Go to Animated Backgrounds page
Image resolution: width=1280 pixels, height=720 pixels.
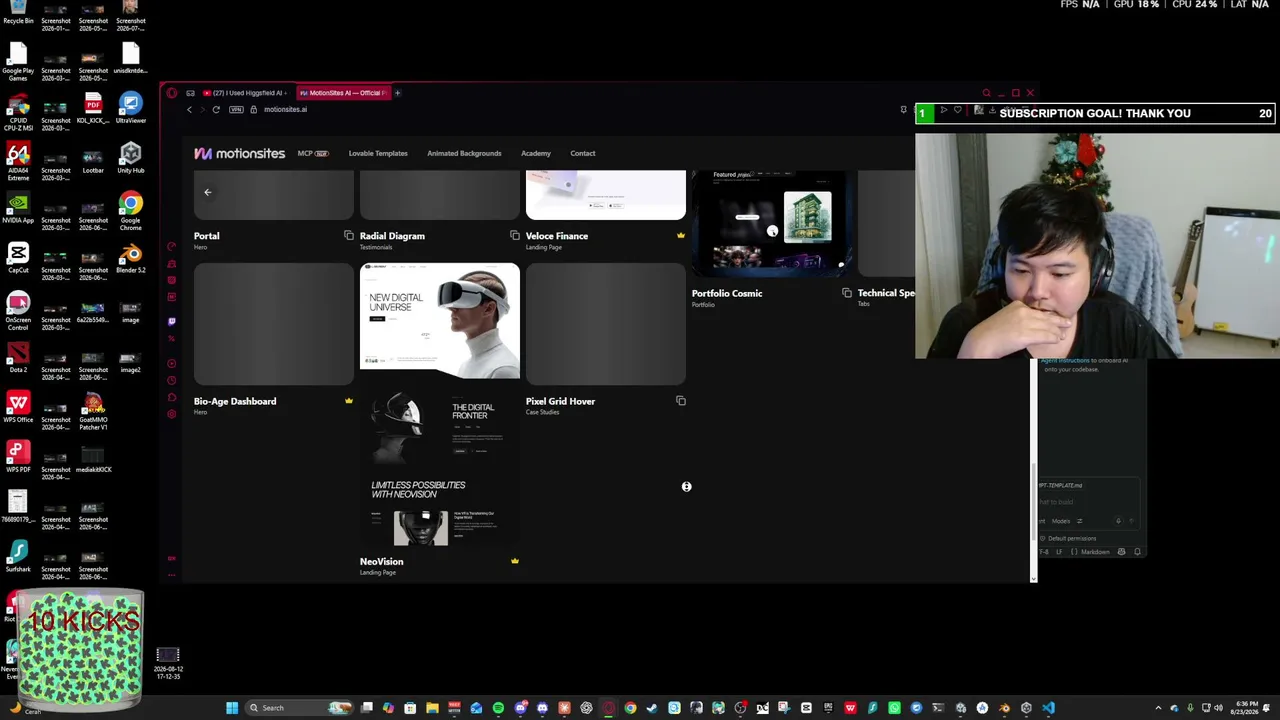click(x=464, y=153)
